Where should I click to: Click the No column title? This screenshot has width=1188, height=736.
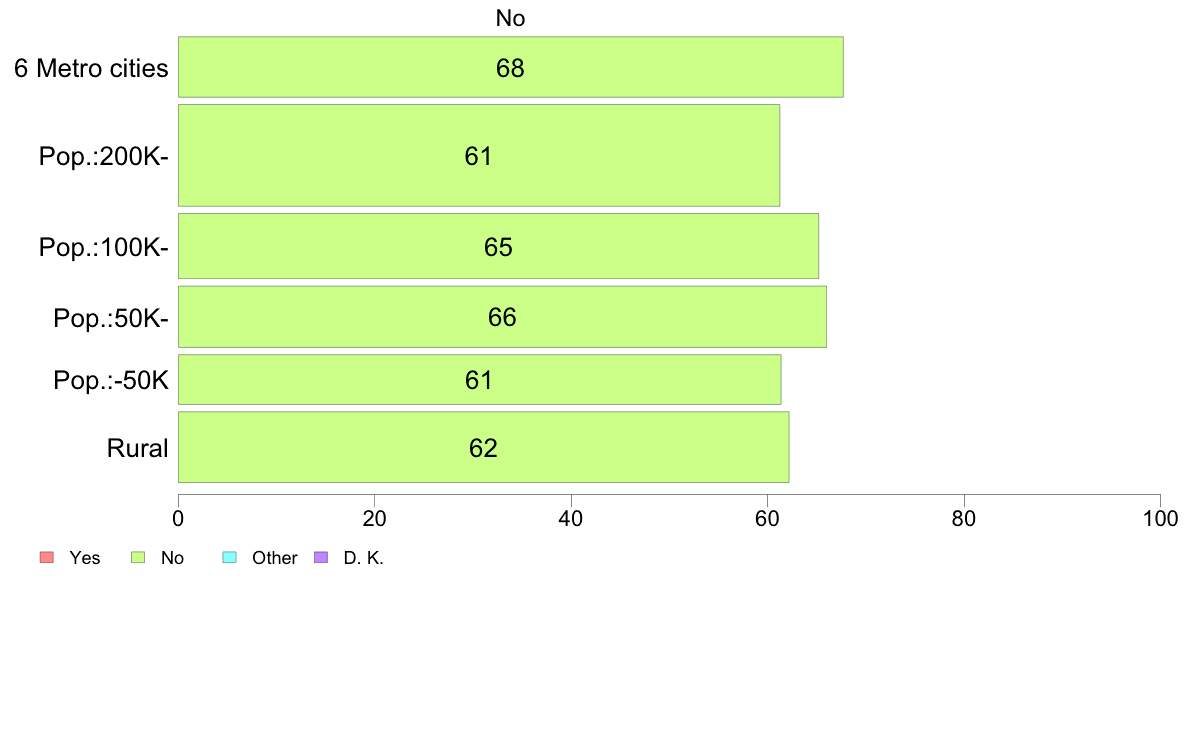tap(511, 18)
